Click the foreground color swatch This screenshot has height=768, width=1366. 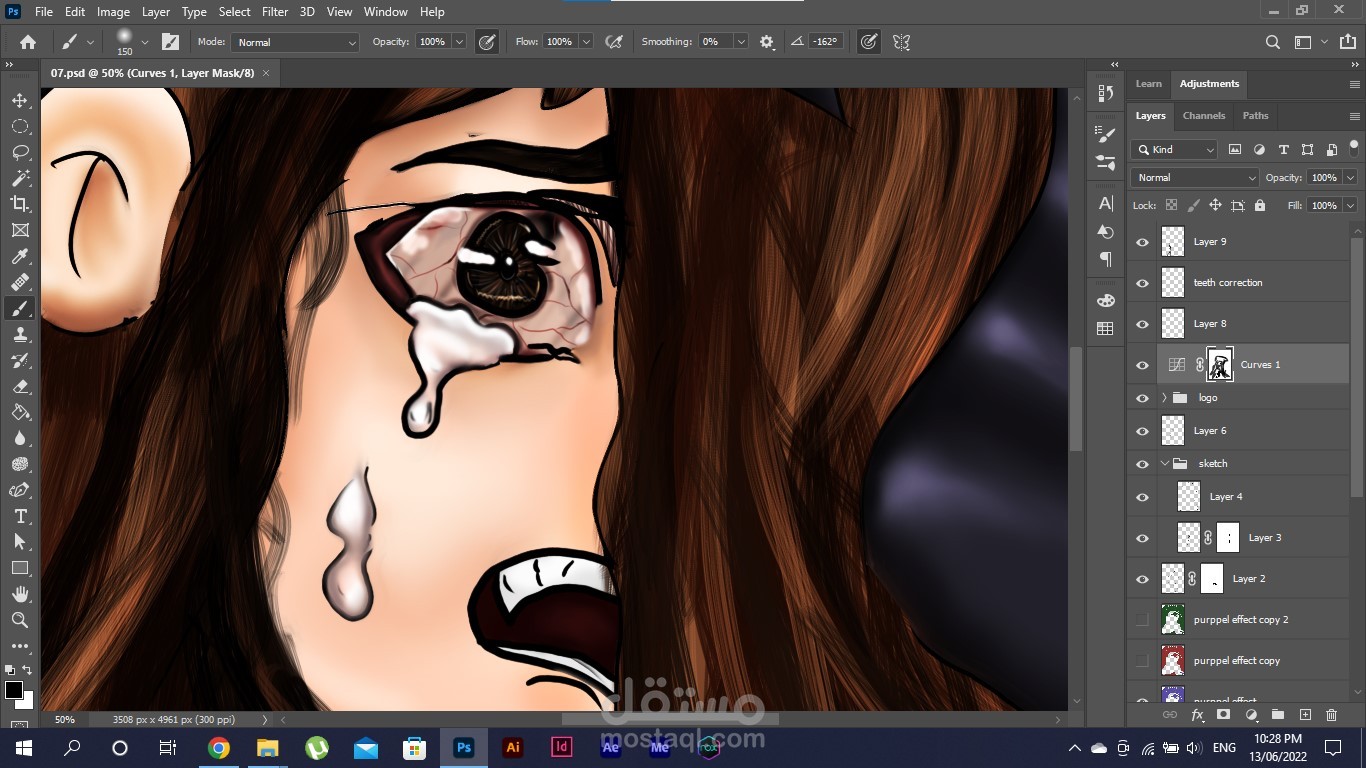point(14,690)
